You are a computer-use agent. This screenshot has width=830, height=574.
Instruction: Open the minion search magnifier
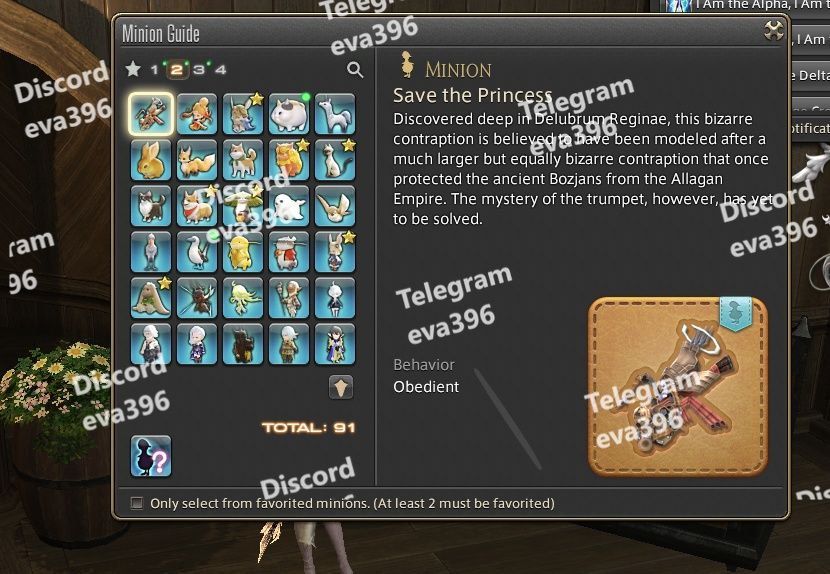point(355,69)
